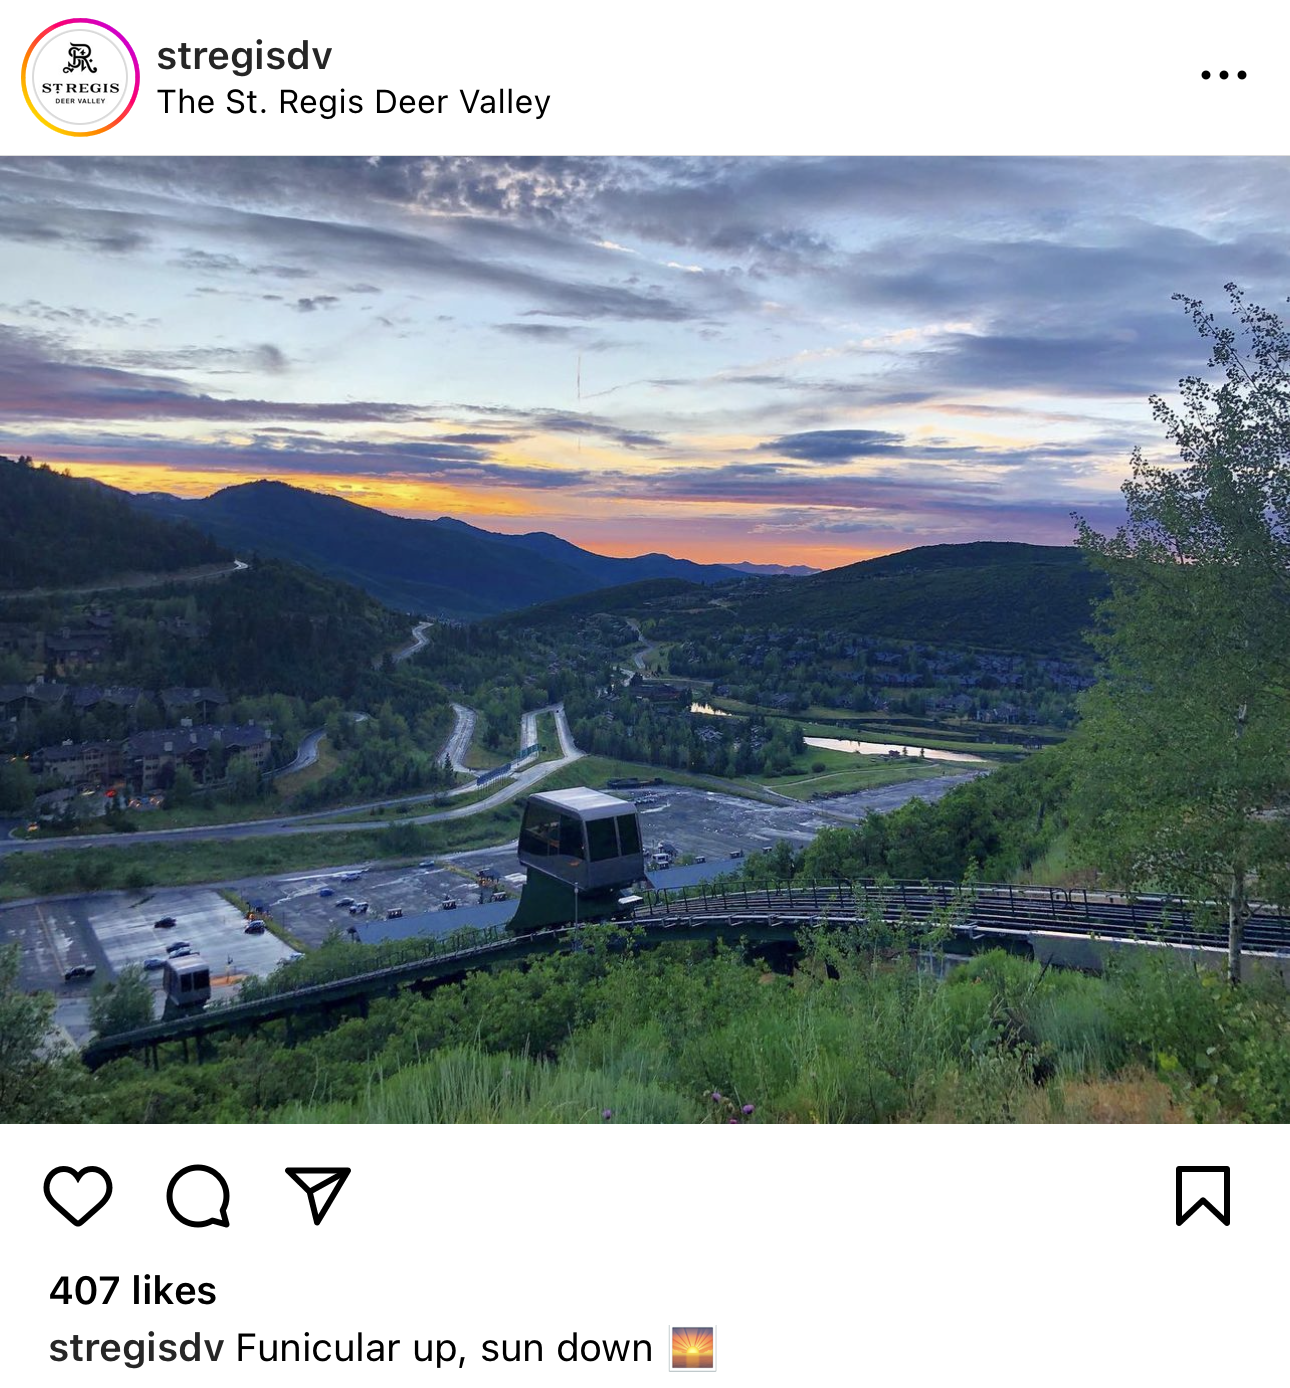
Task: Open The St. Regis Deer Valley location
Action: click(354, 102)
